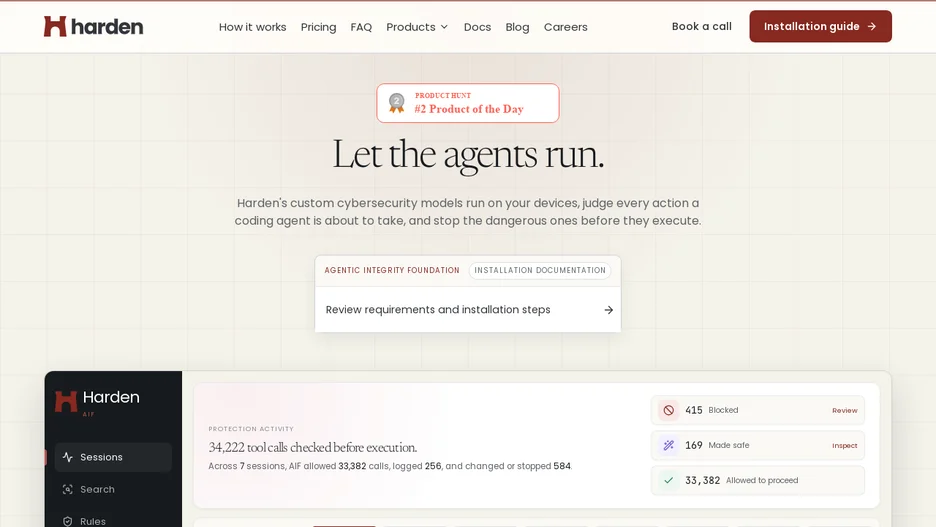The width and height of the screenshot is (936, 527).
Task: Click the 415 Blocked count
Action: [x=694, y=410]
